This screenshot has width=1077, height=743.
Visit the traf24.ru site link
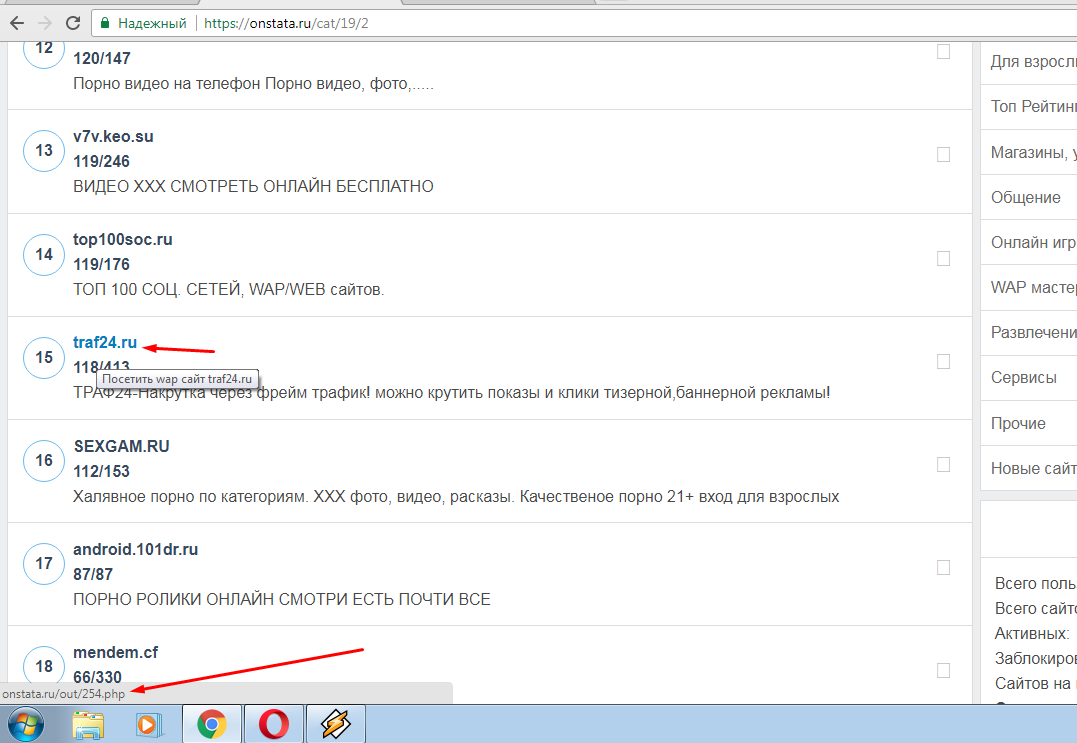(105, 343)
